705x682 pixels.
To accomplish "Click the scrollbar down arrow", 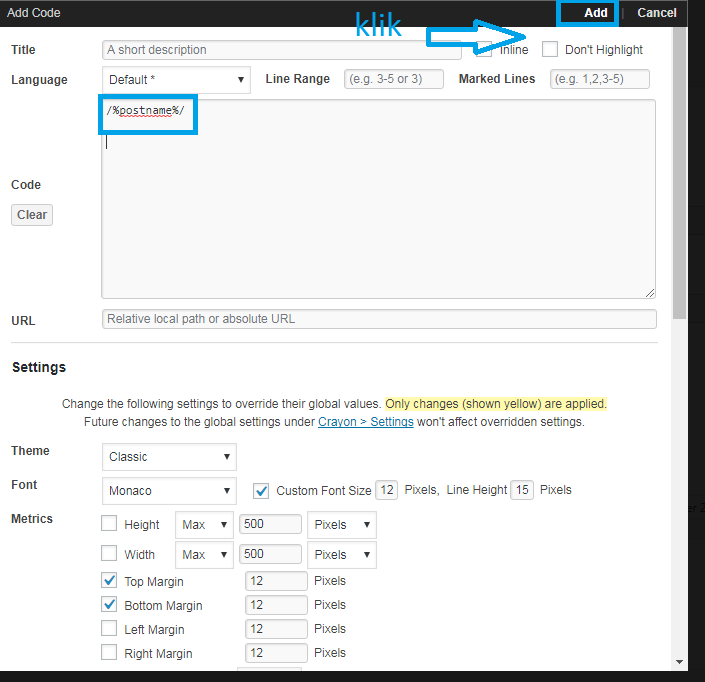I will [680, 661].
